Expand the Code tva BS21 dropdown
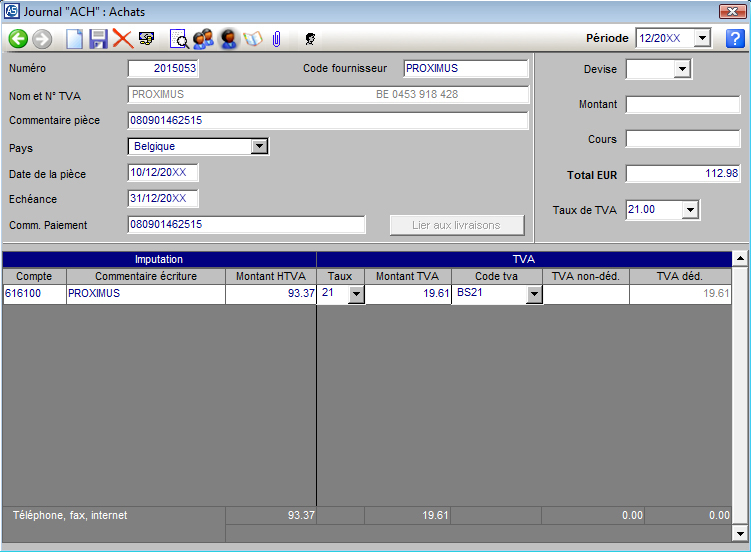This screenshot has height=552, width=751. pos(534,294)
